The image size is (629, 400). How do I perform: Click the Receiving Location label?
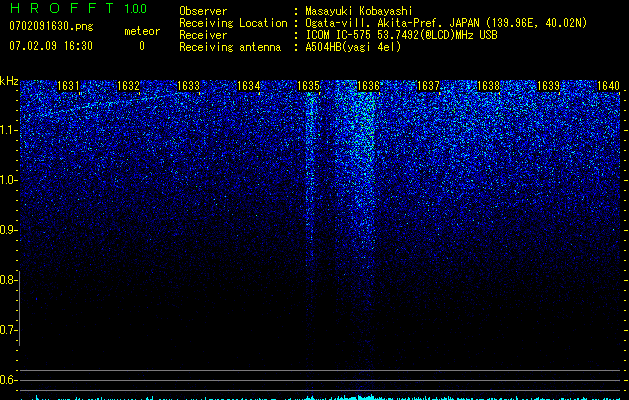[x=233, y=23]
